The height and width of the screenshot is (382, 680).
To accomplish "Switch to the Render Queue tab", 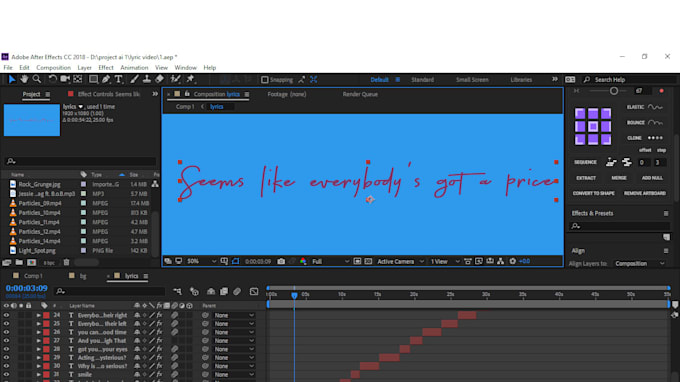I will [360, 94].
